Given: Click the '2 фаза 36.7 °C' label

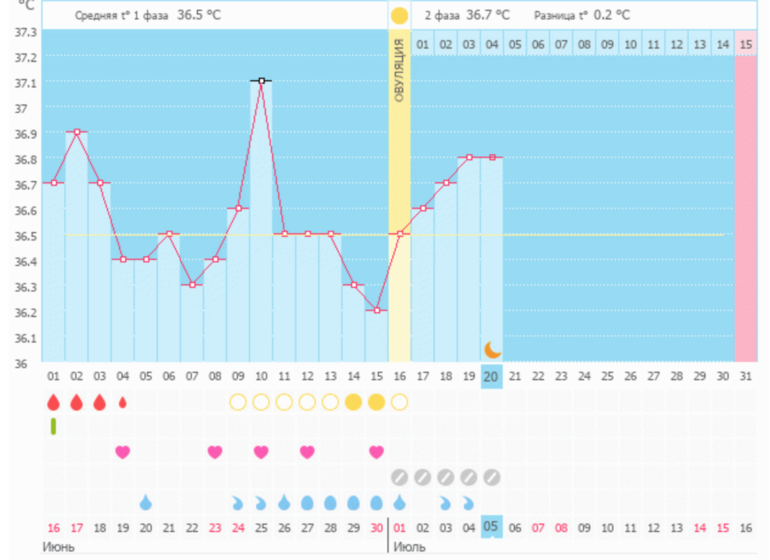Looking at the screenshot, I should point(466,15).
